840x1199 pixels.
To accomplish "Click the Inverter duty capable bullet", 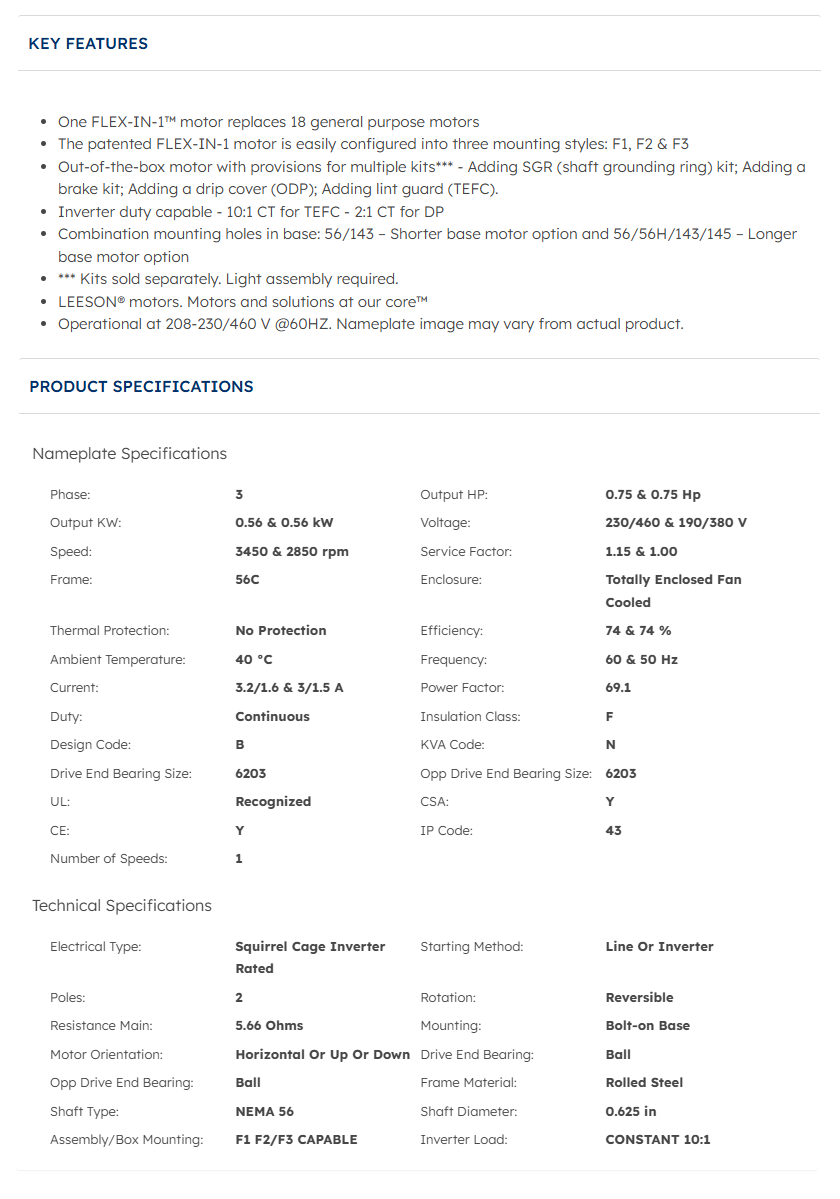I will click(x=251, y=212).
